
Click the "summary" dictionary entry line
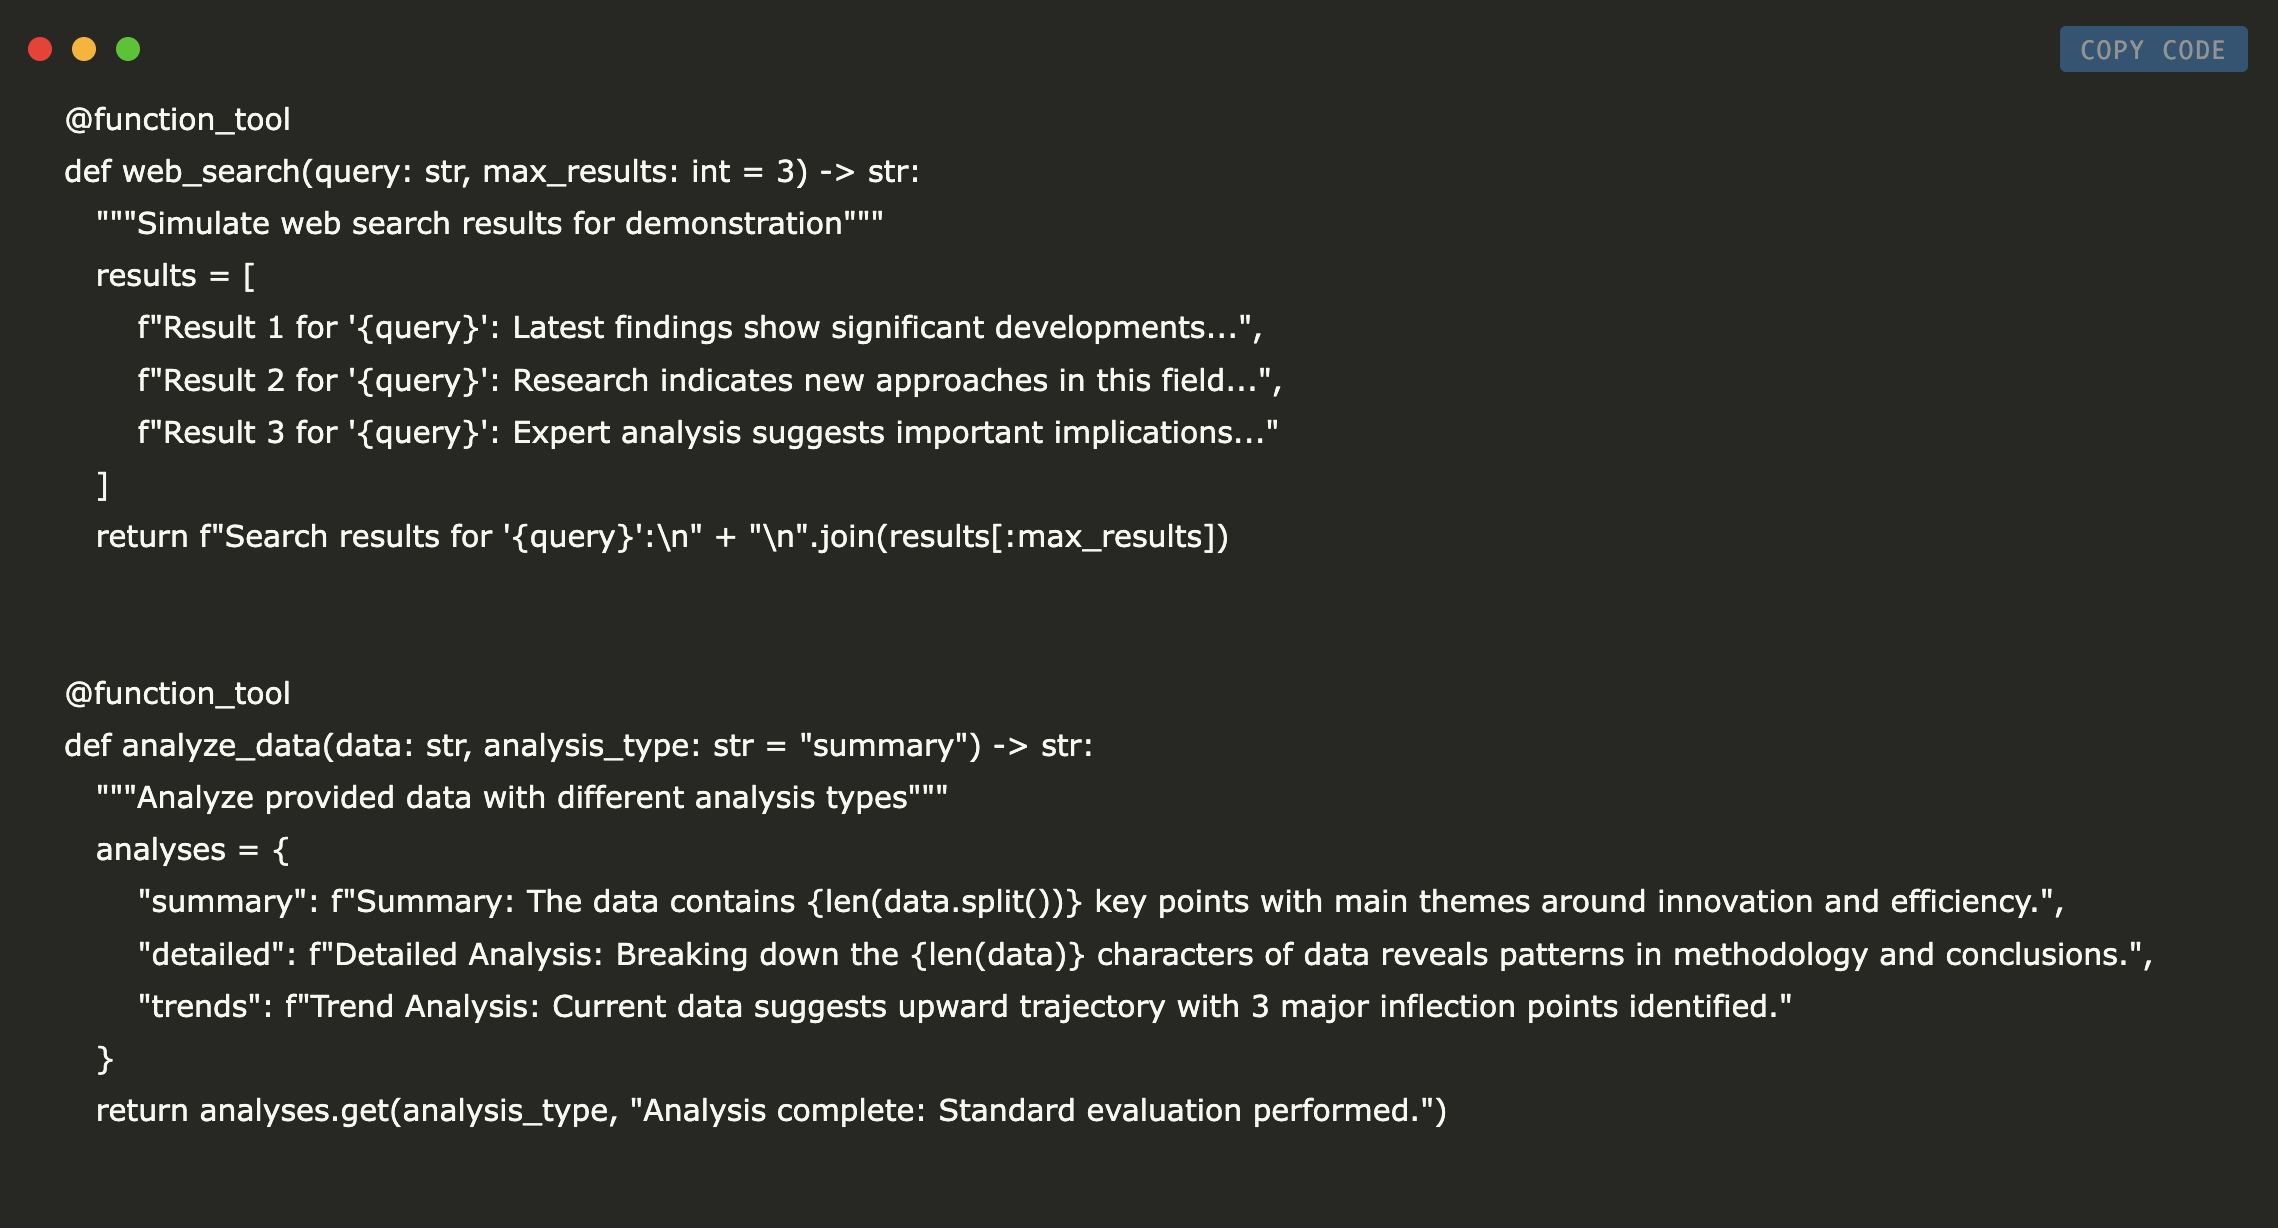point(1100,902)
